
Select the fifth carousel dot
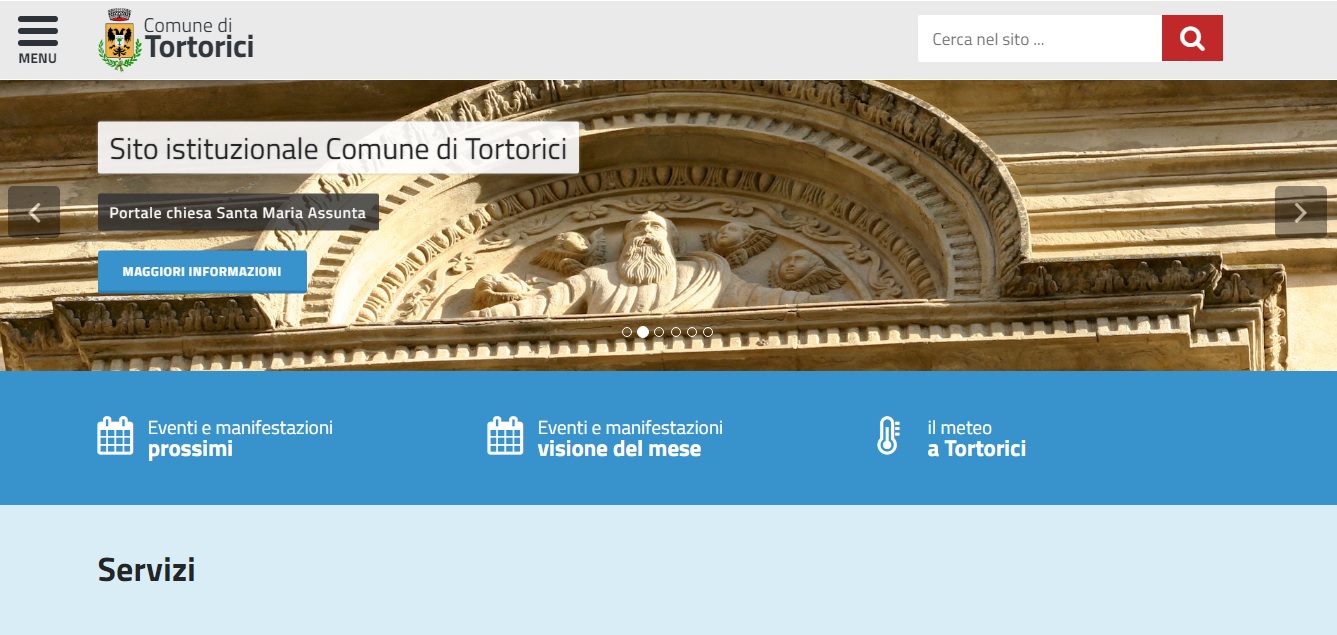(692, 332)
